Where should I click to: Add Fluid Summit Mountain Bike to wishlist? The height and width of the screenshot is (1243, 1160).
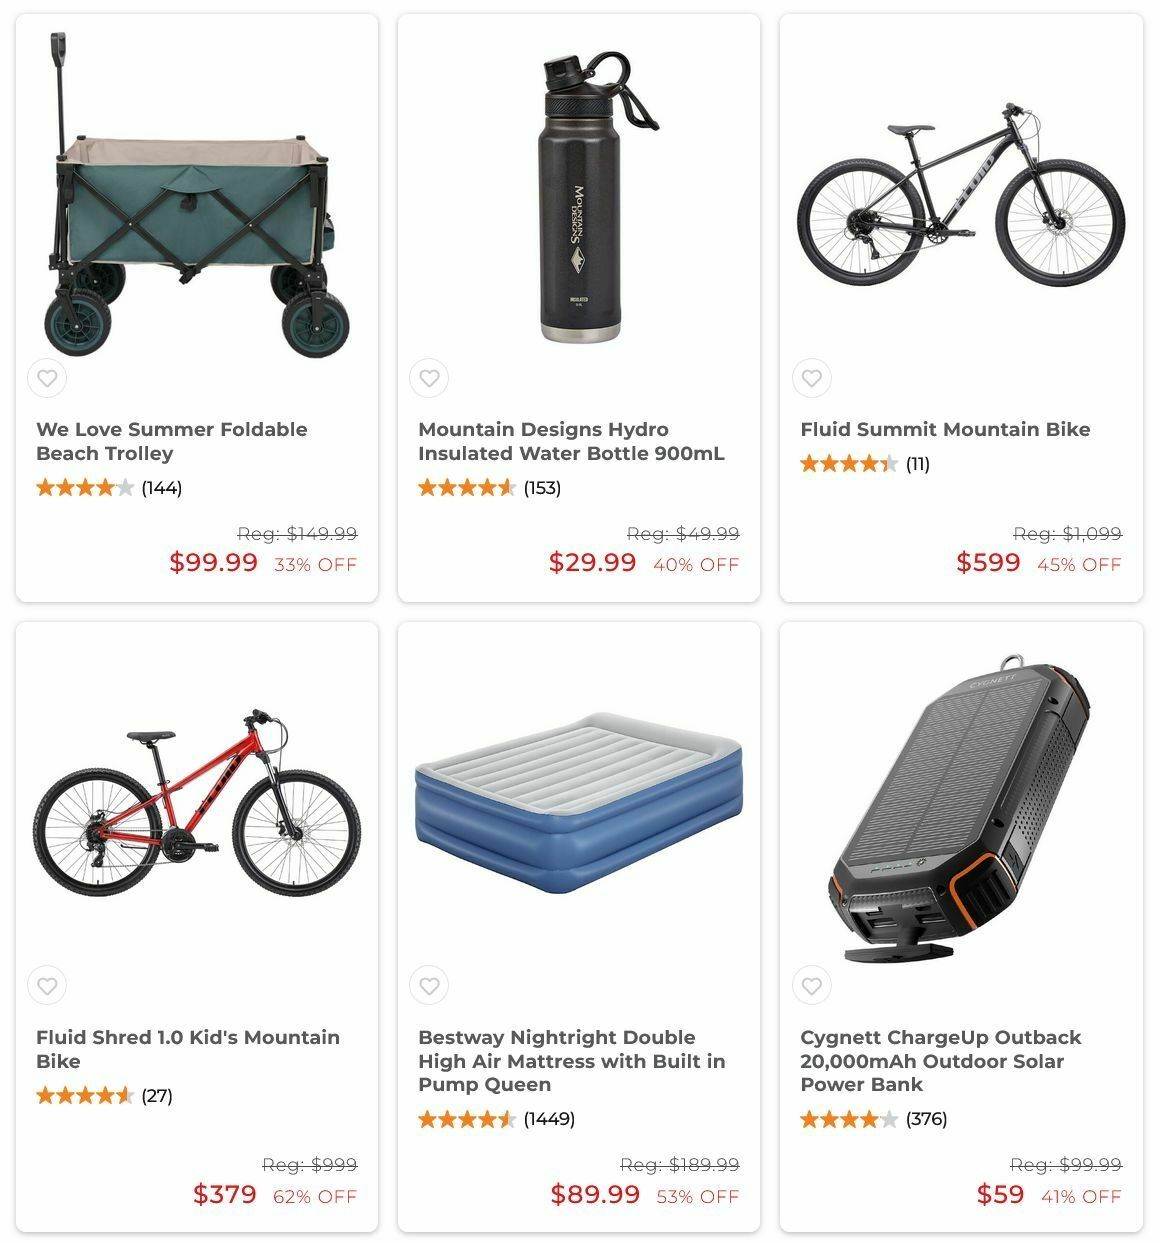coord(812,378)
